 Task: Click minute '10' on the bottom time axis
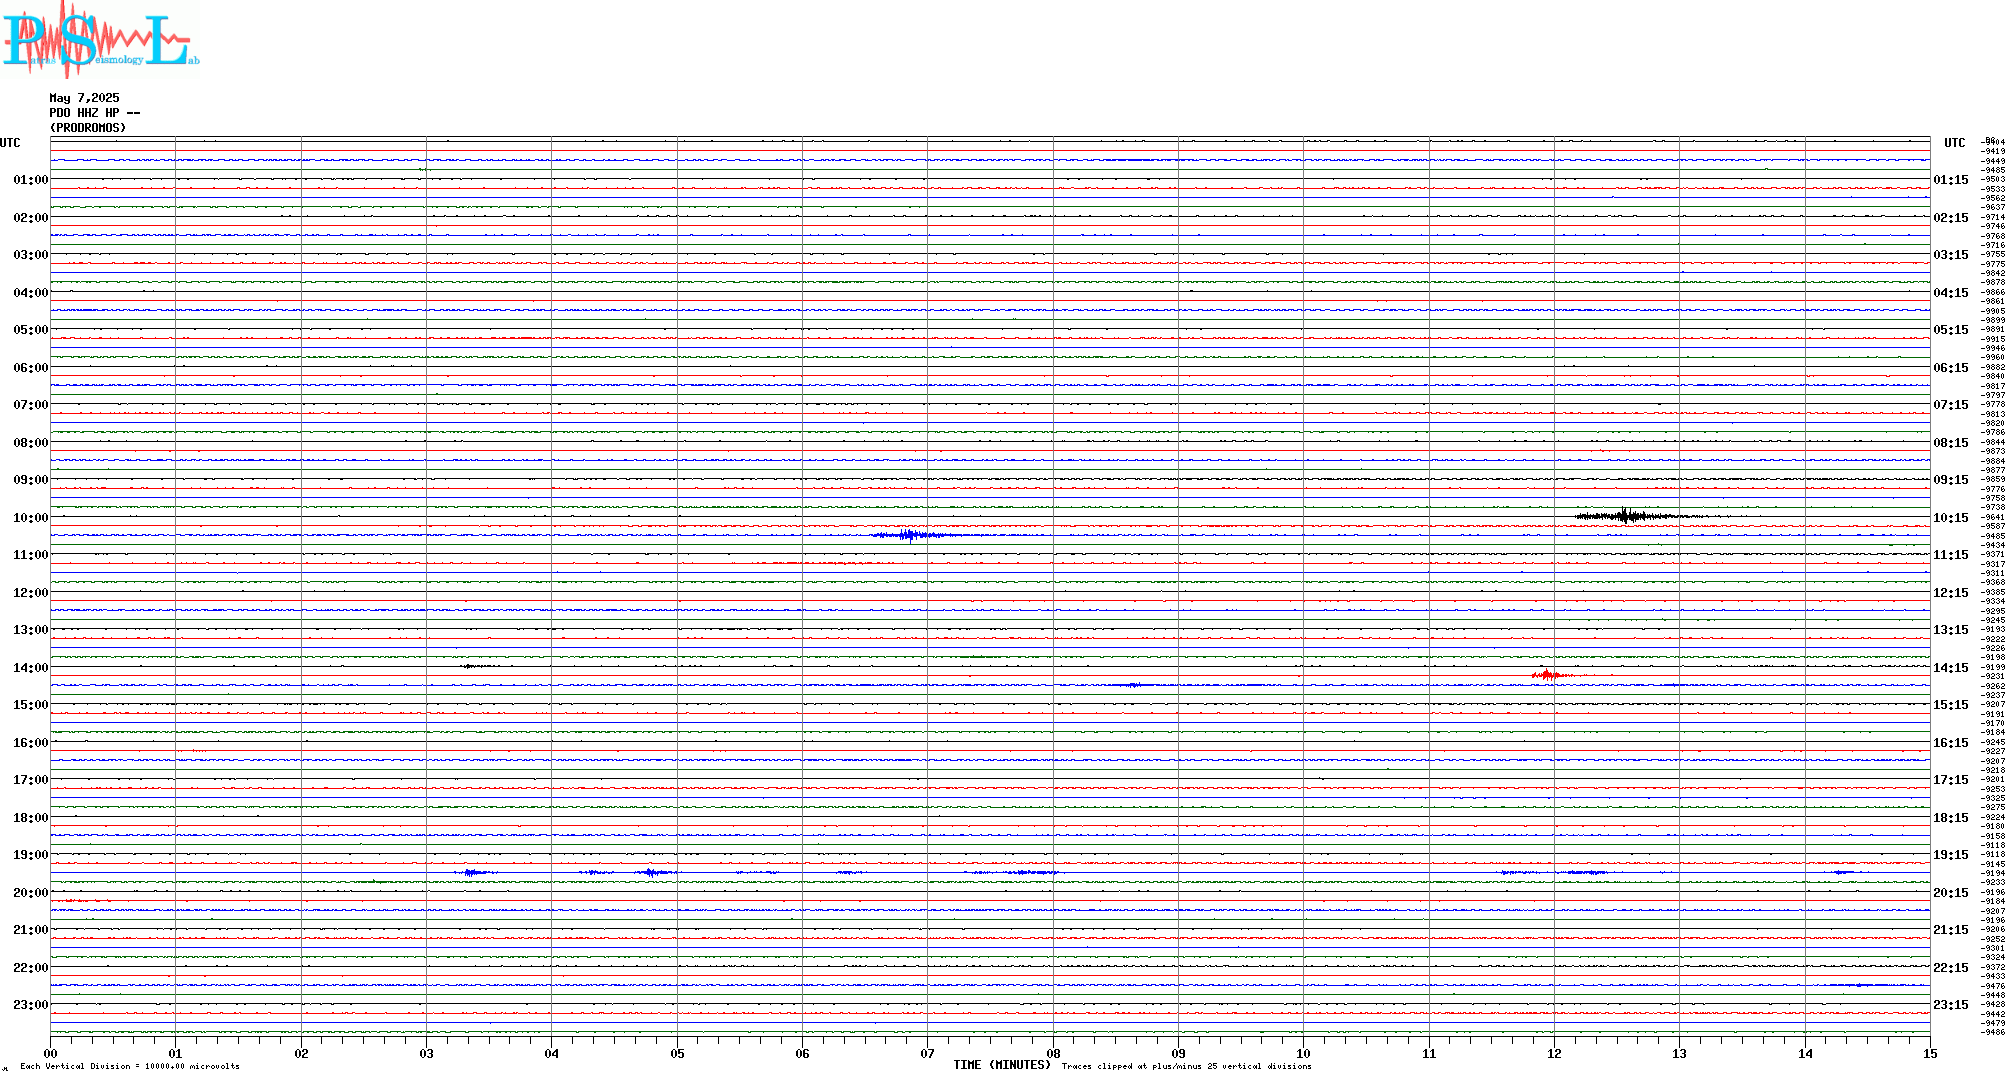[1303, 1053]
